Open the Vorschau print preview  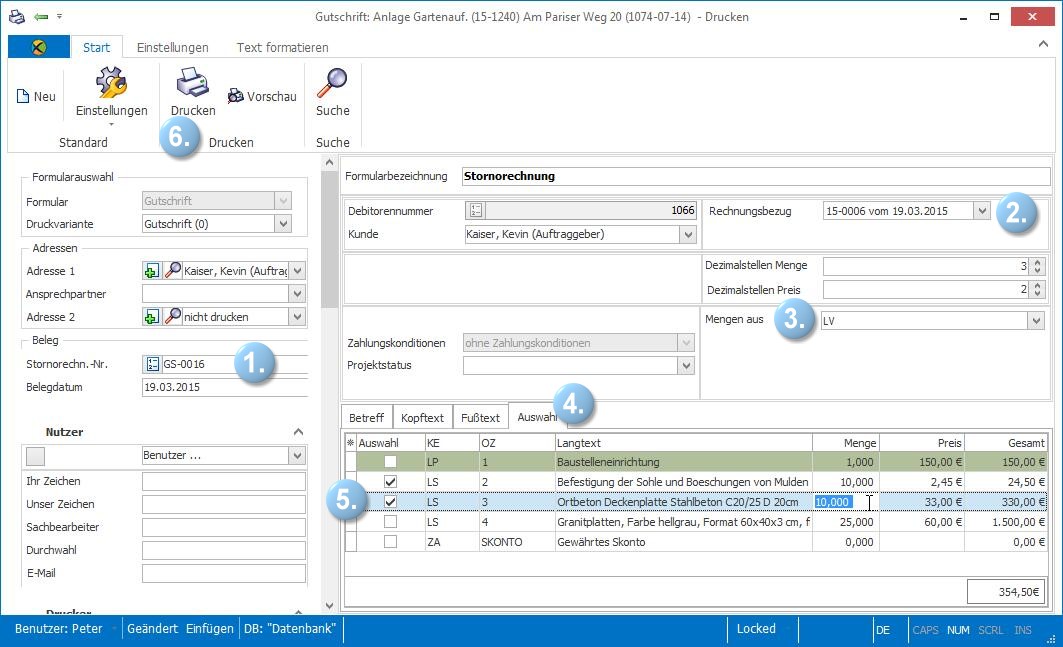pyautogui.click(x=262, y=96)
